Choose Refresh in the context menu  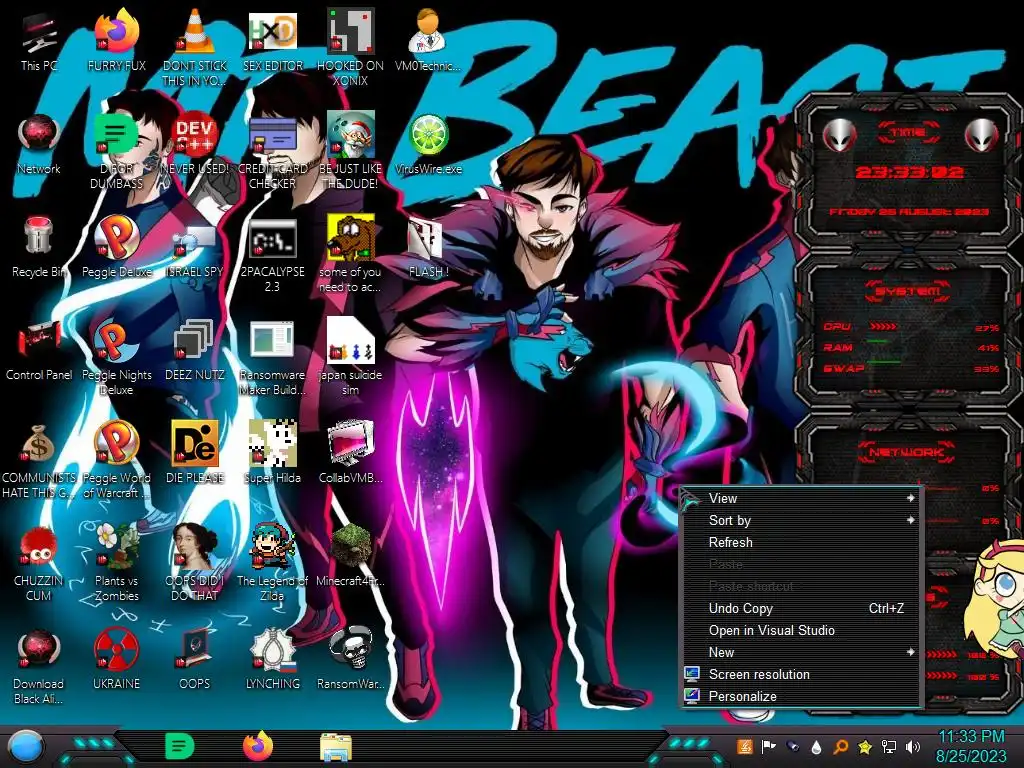(x=801, y=543)
